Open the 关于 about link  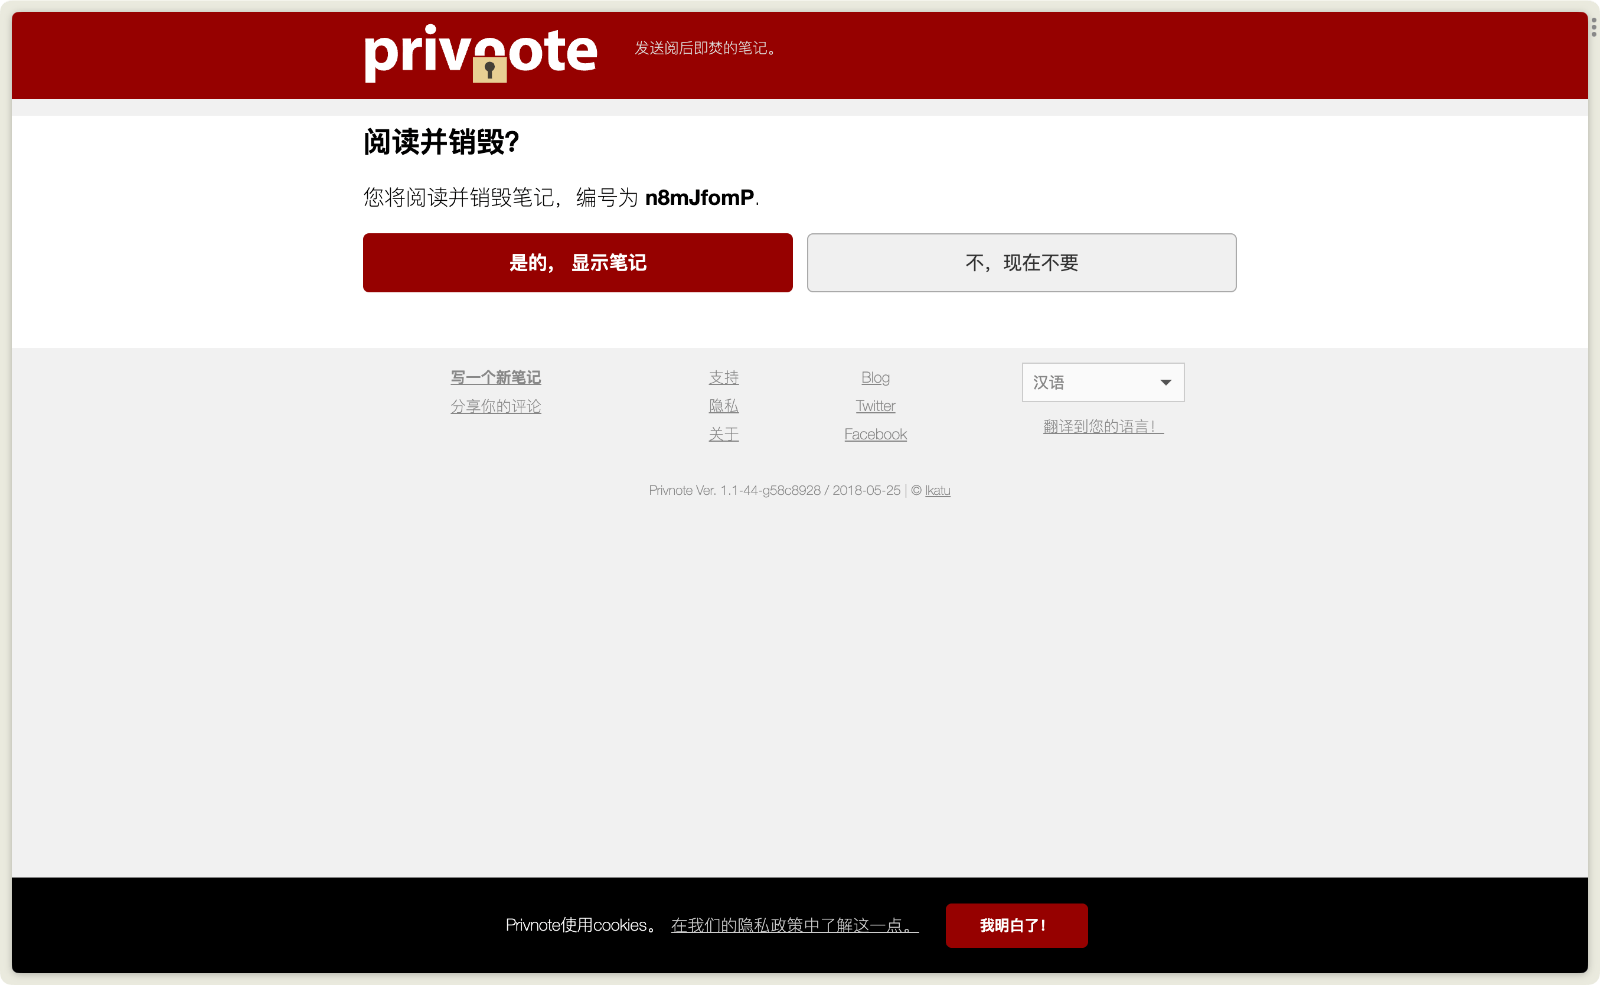(x=723, y=435)
